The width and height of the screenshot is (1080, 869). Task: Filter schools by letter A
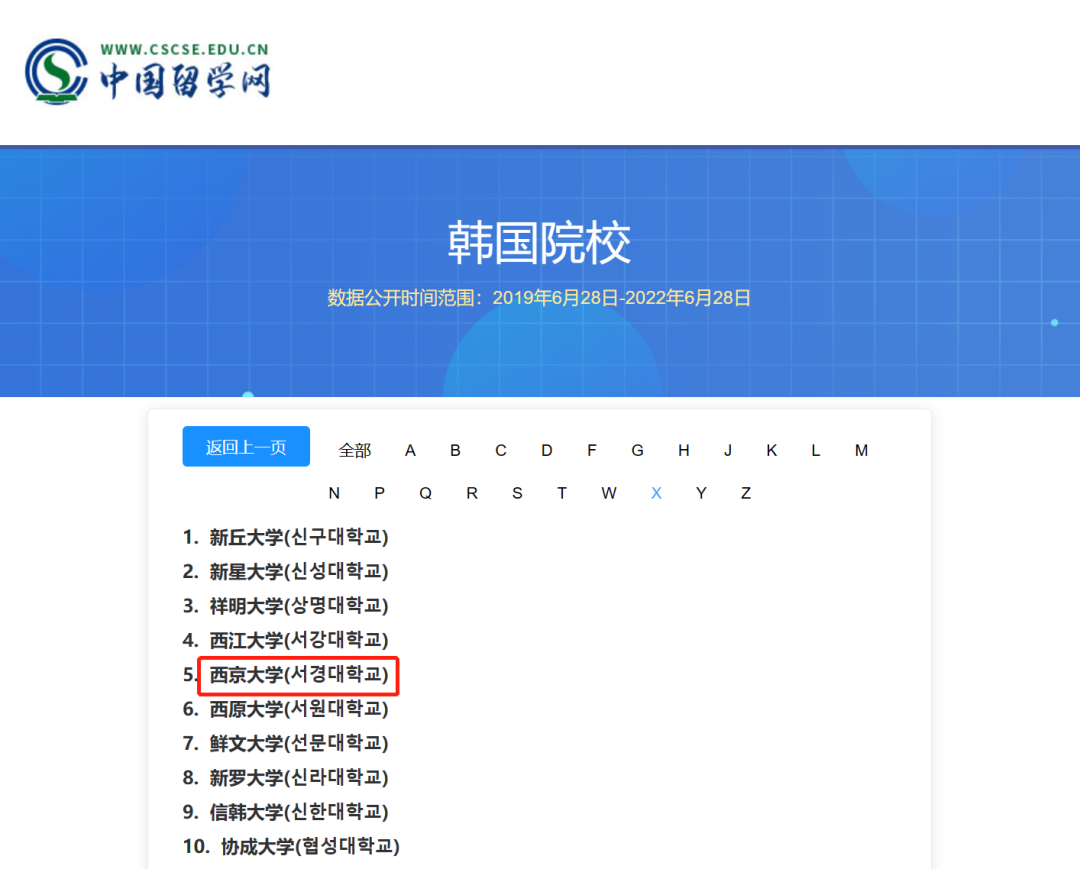coord(411,451)
